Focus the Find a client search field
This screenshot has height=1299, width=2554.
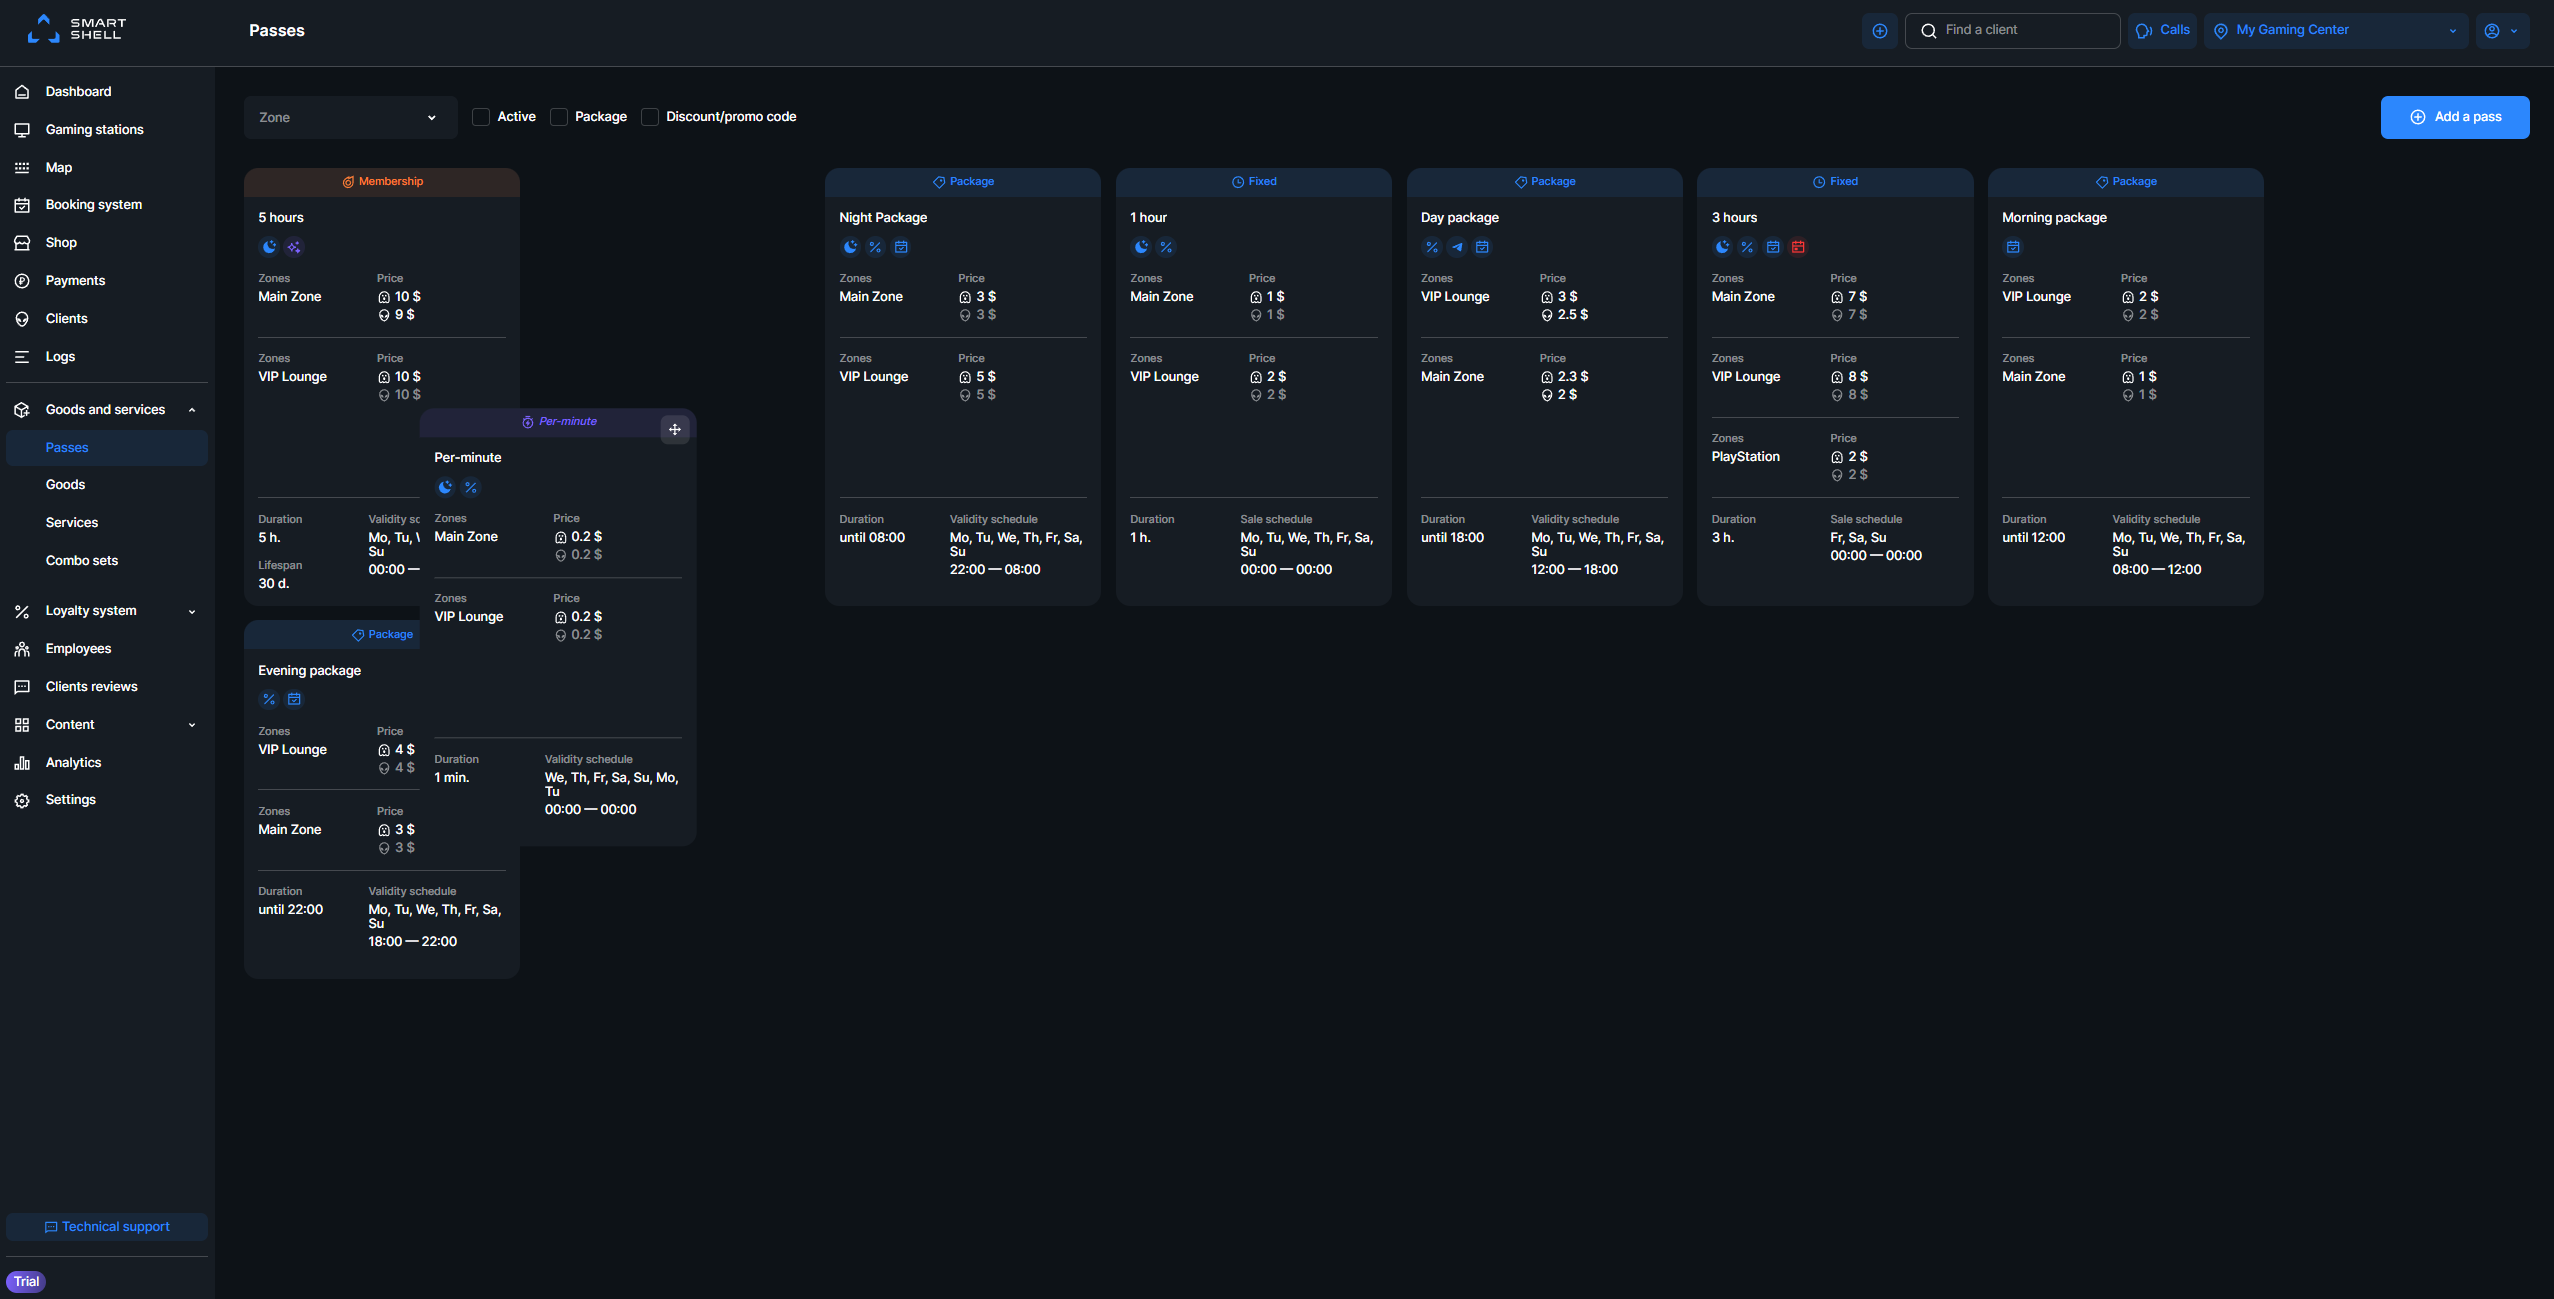[2012, 31]
